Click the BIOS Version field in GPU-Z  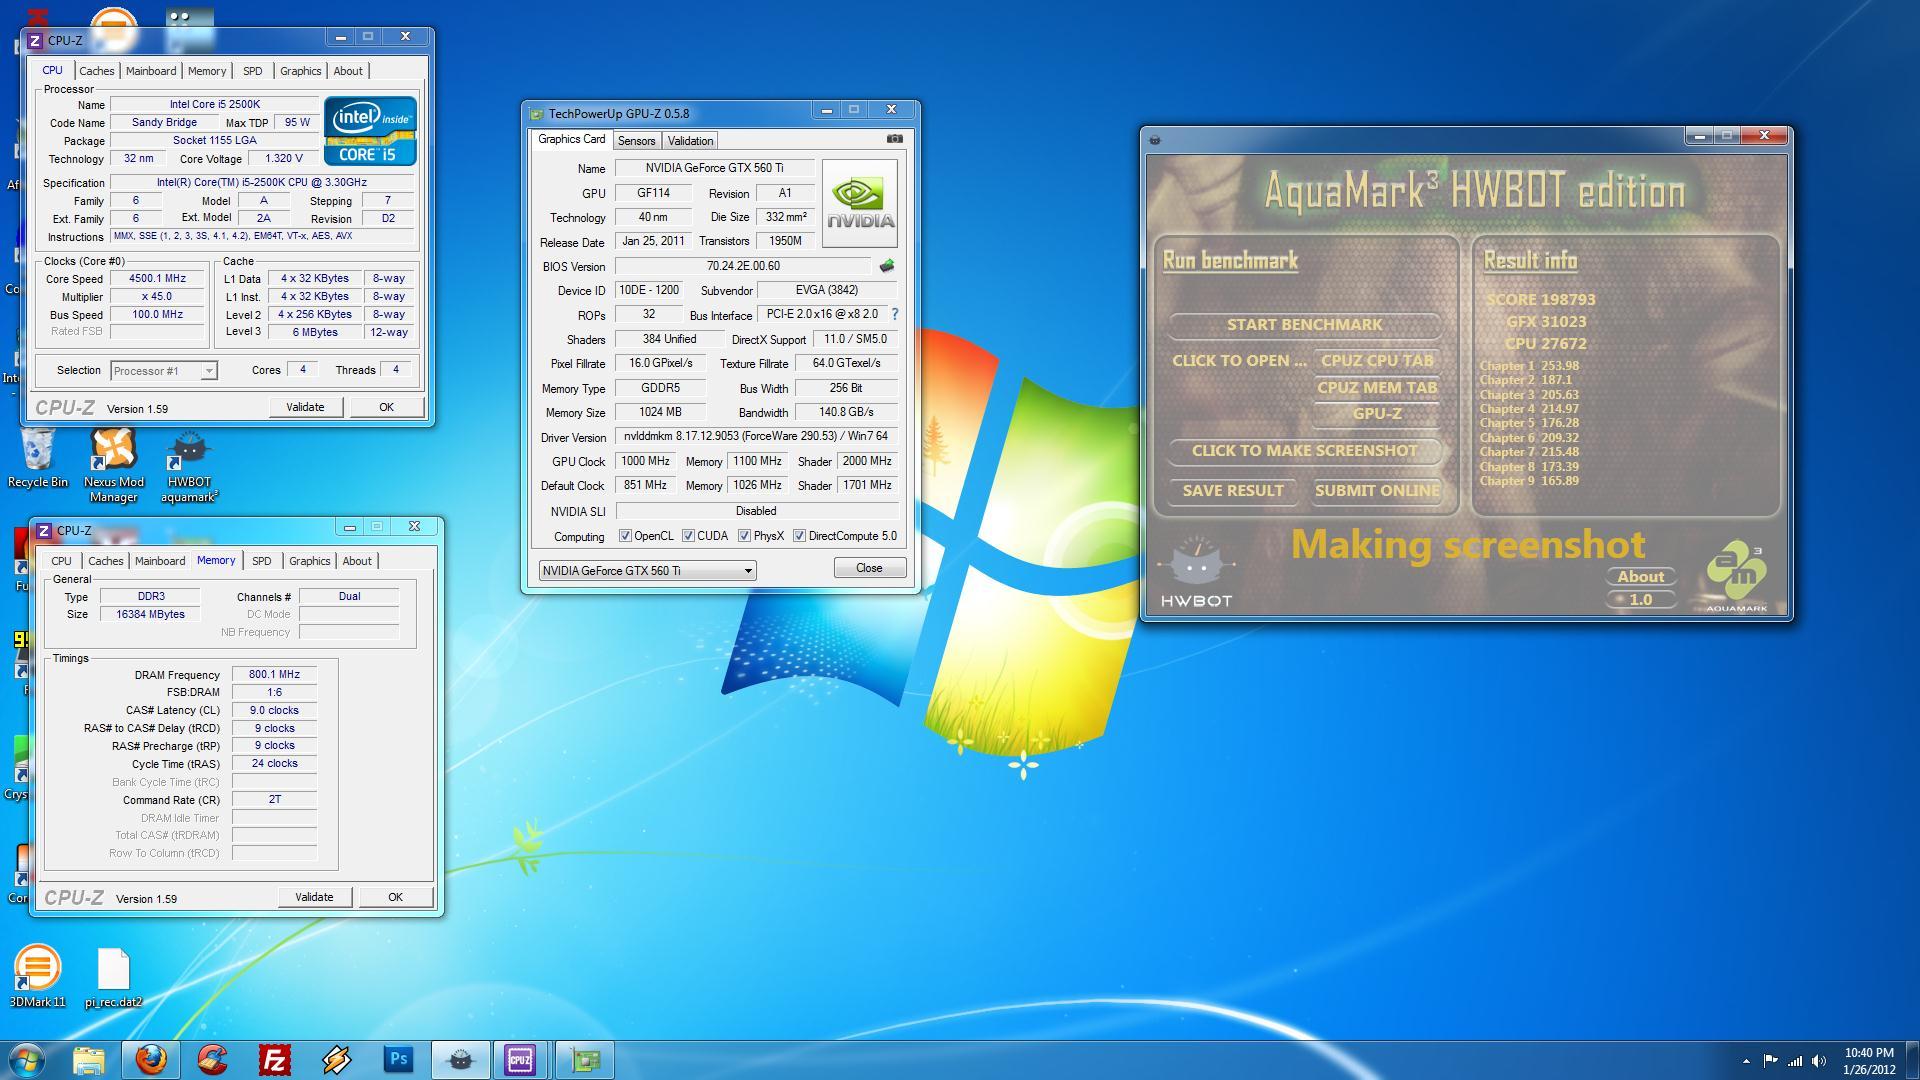(x=743, y=266)
